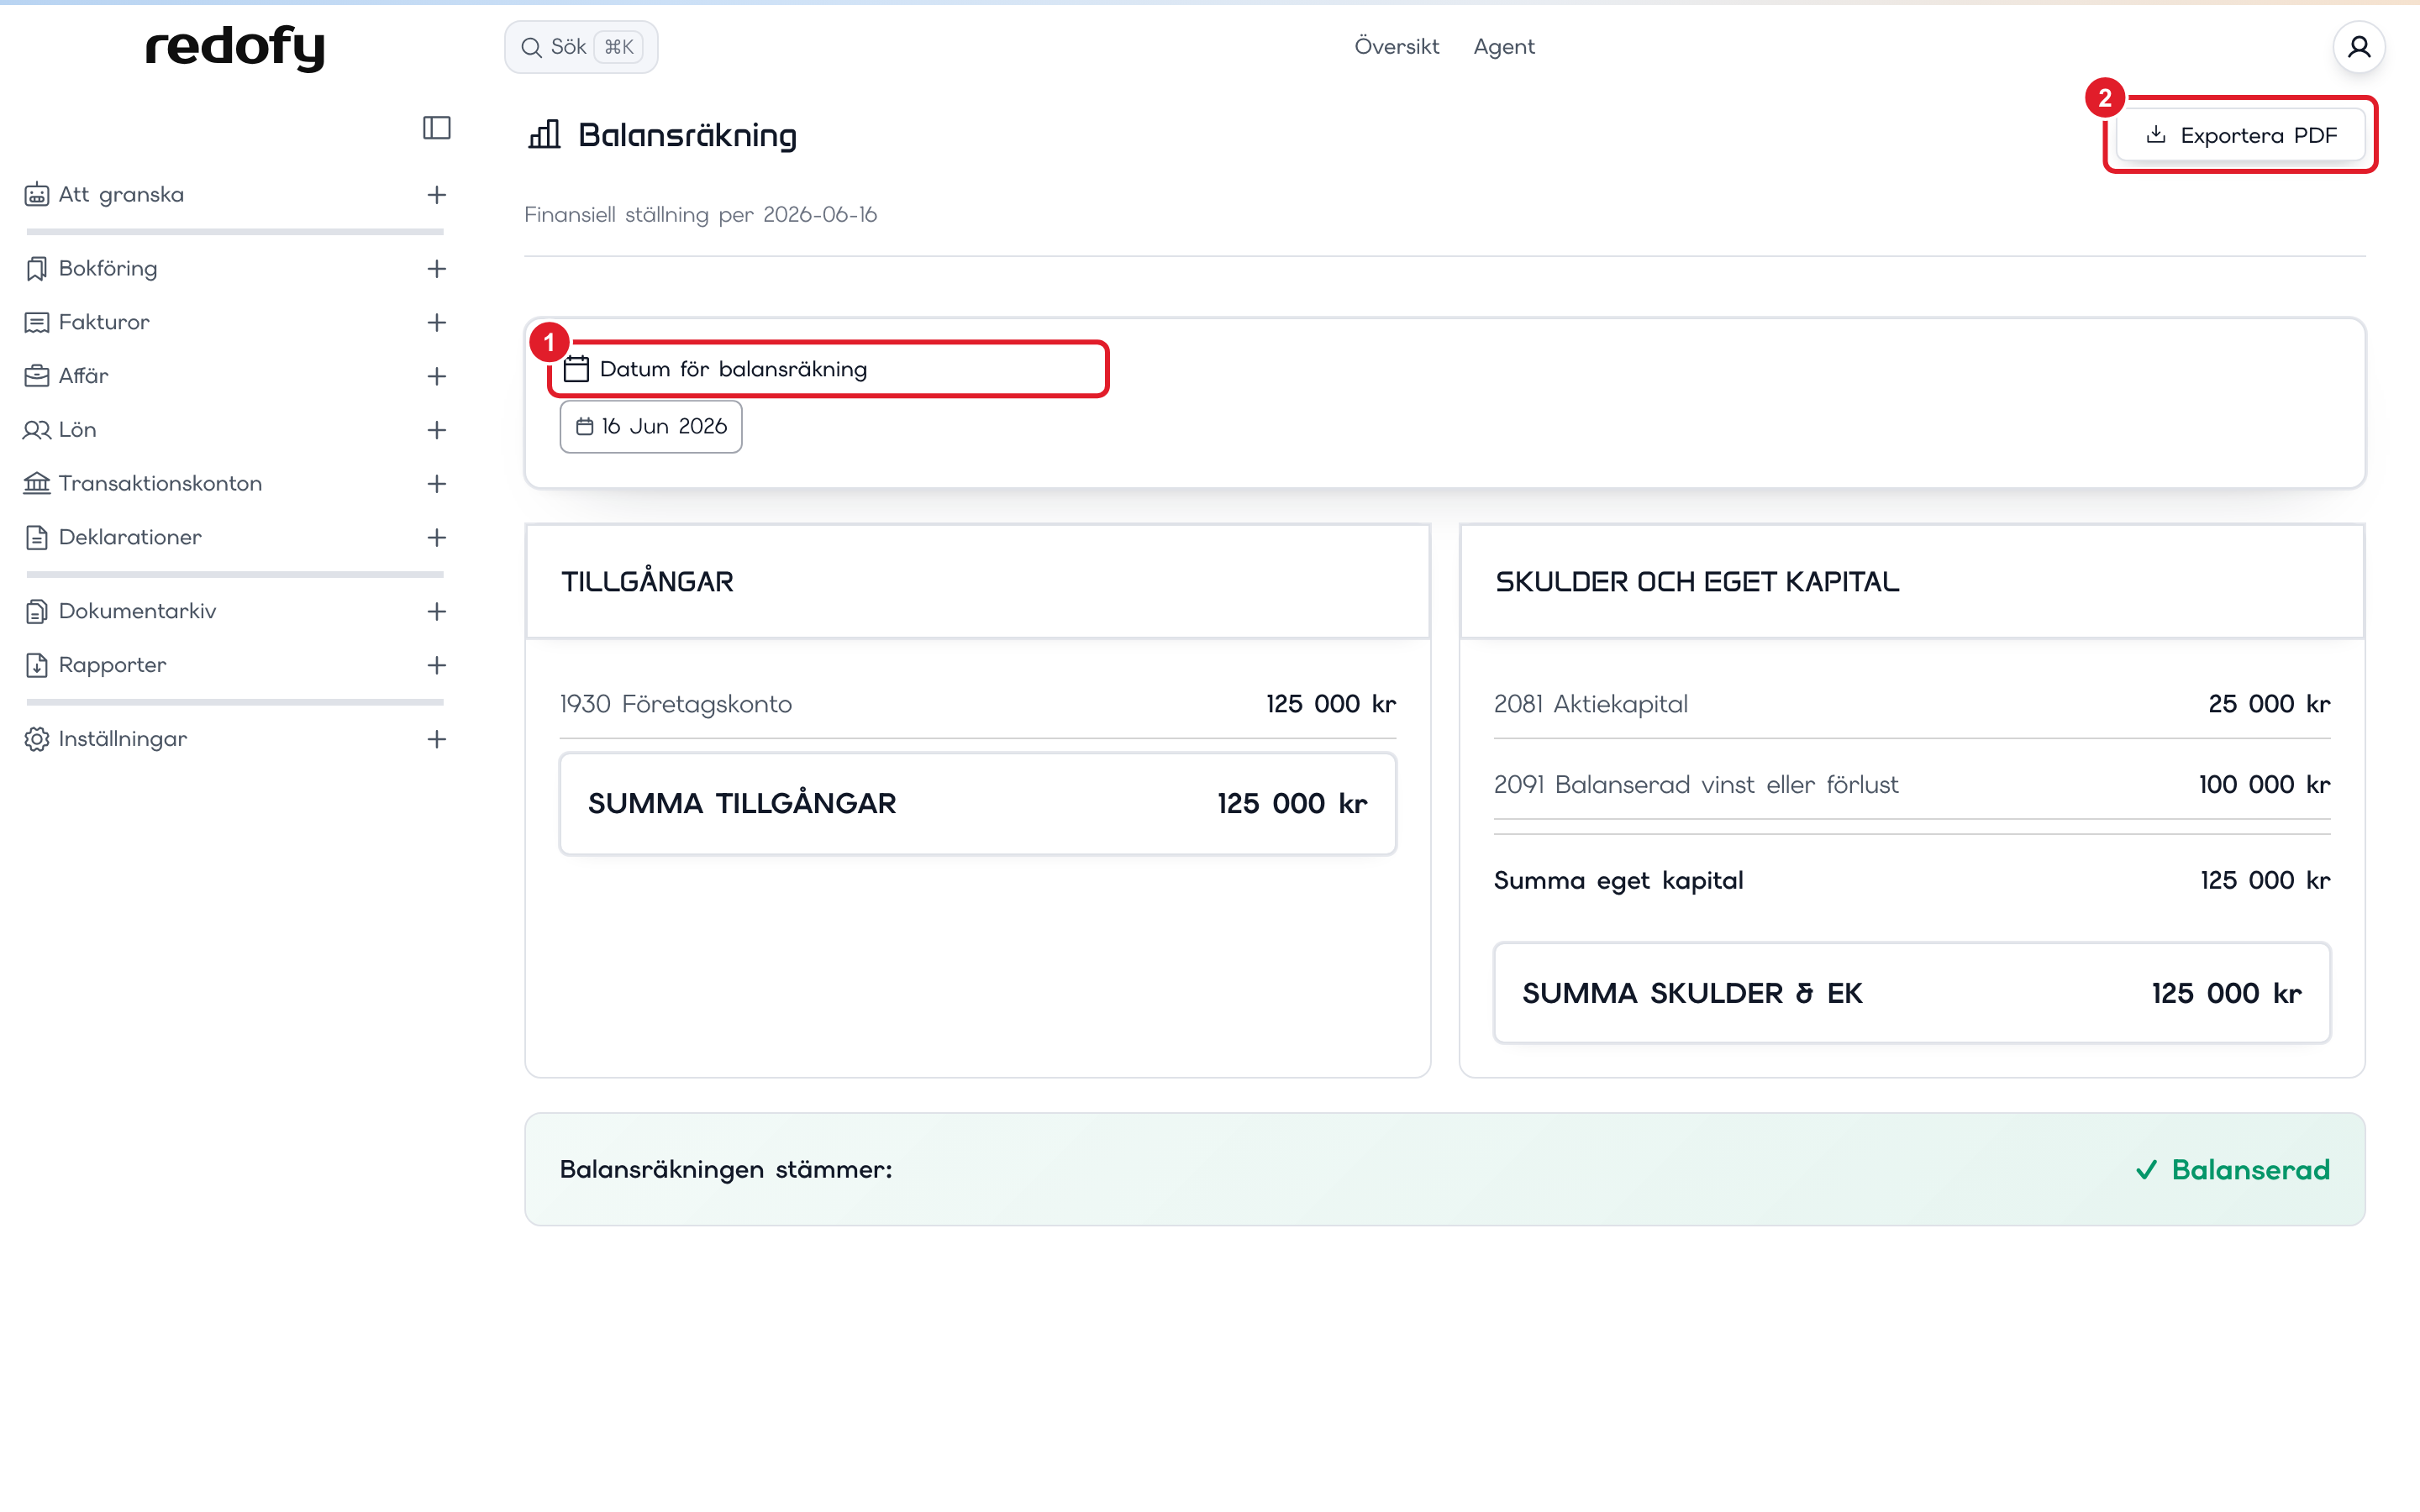The height and width of the screenshot is (1512, 2420).
Task: Open Lön in sidebar
Action: click(77, 430)
